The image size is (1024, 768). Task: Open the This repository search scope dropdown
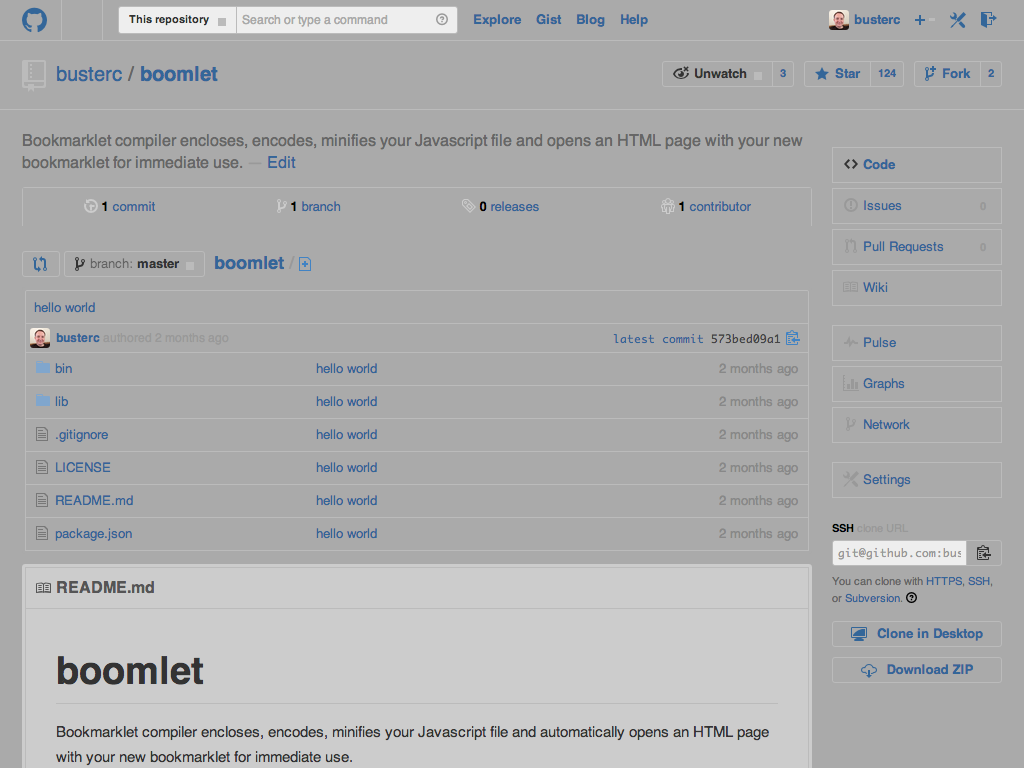coord(177,20)
